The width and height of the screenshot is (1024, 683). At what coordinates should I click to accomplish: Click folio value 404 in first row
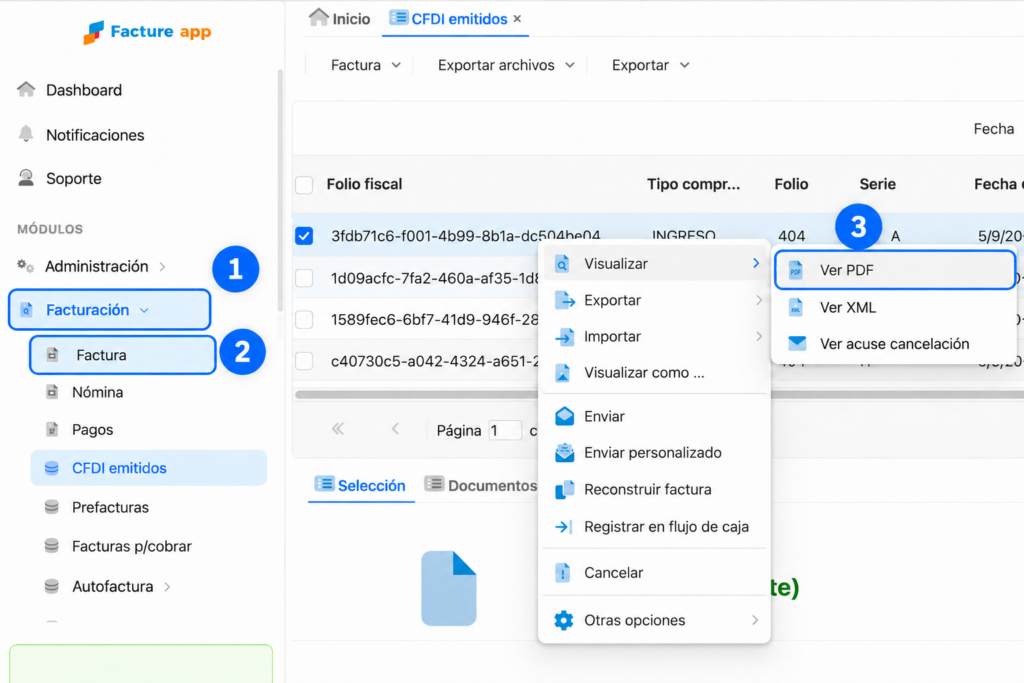[x=792, y=236]
